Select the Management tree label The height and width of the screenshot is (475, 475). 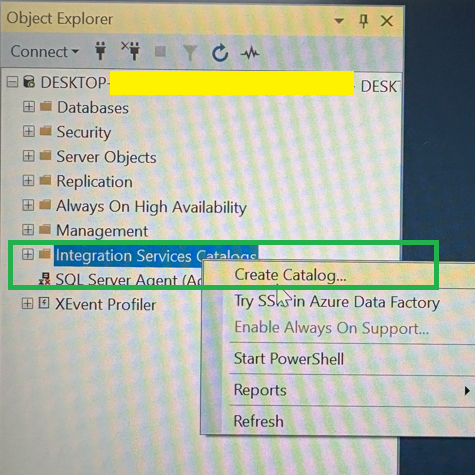click(x=102, y=231)
